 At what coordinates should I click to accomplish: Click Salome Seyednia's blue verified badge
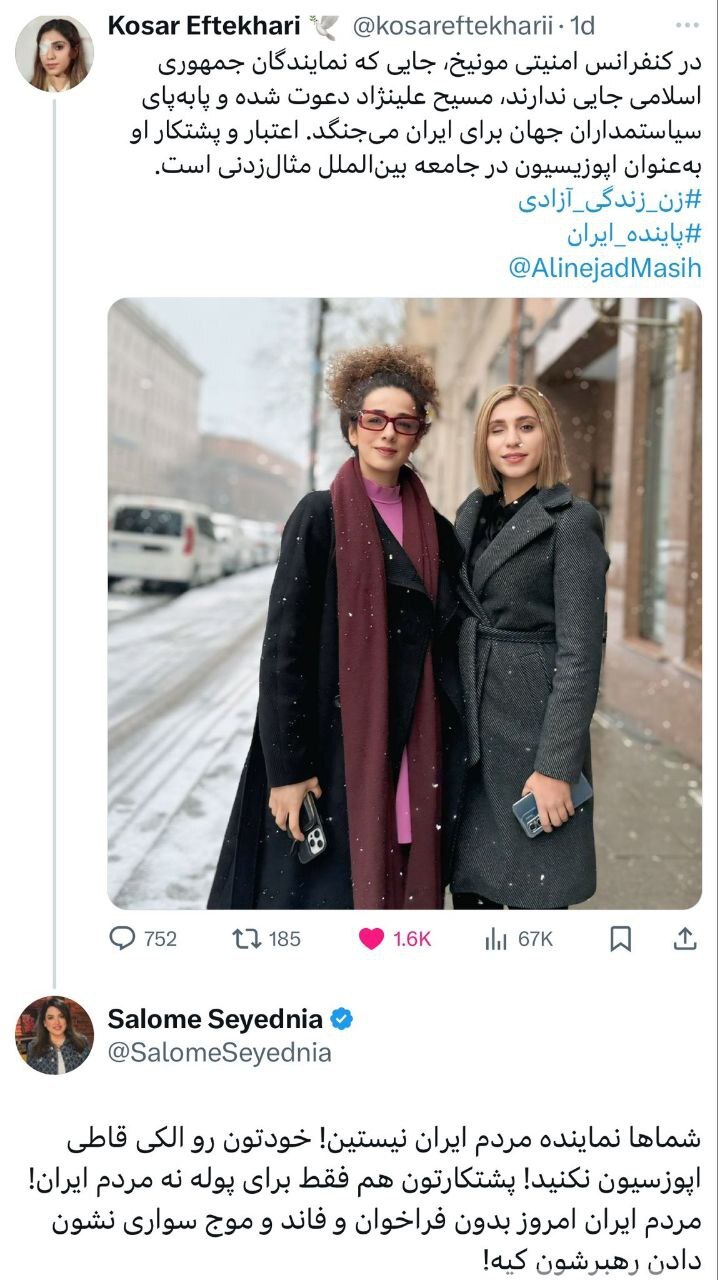(342, 1020)
